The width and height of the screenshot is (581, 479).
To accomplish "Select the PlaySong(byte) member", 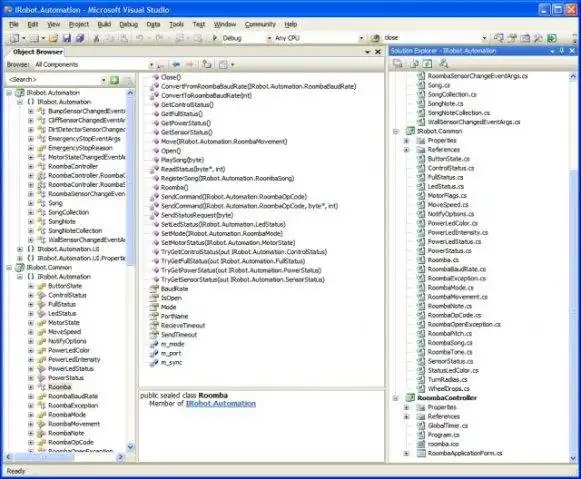I will point(182,160).
